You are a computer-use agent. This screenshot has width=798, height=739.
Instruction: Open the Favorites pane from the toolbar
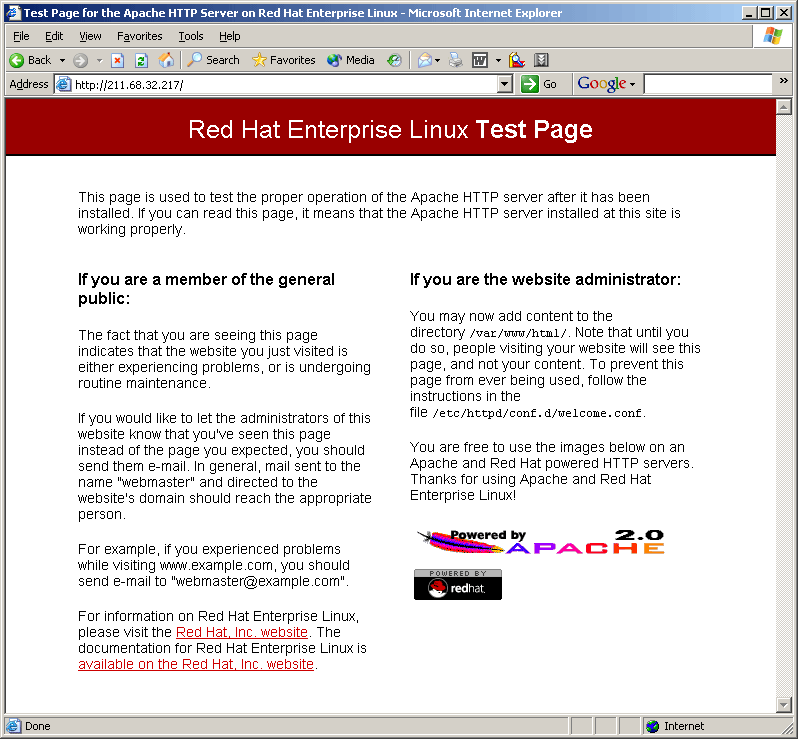[x=284, y=60]
